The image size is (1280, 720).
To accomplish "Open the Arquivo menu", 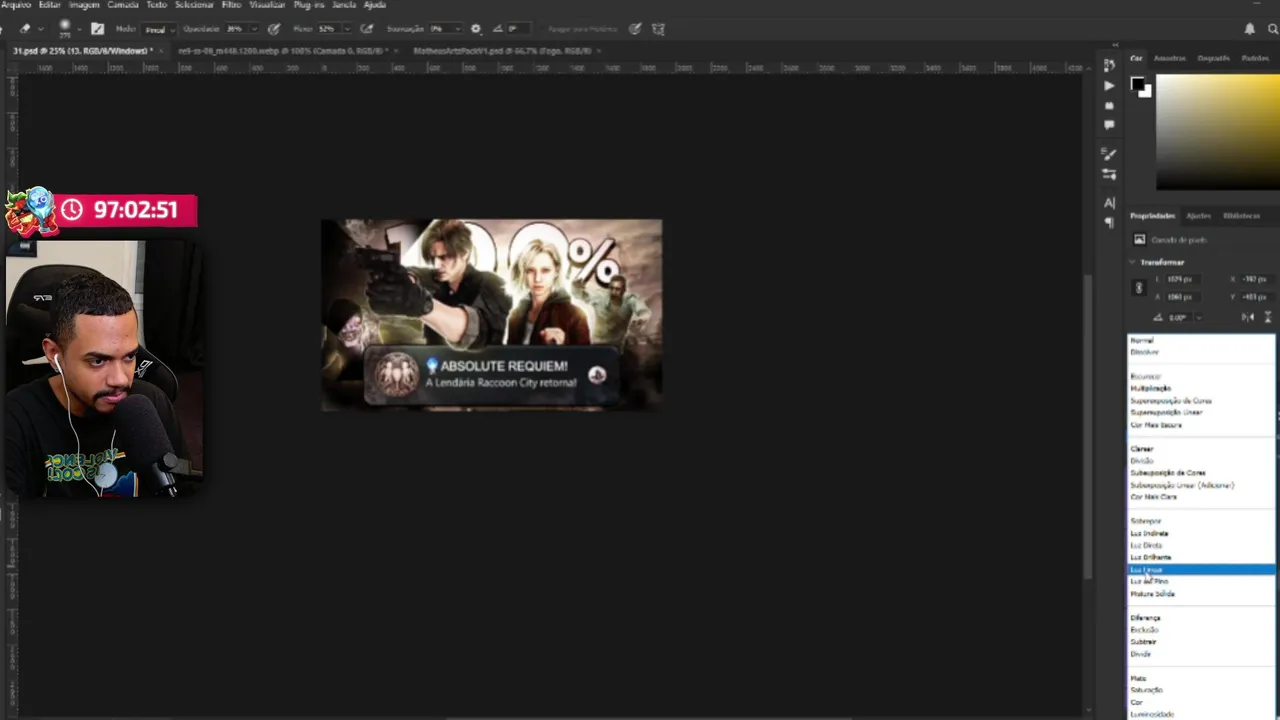I will 15,5.
